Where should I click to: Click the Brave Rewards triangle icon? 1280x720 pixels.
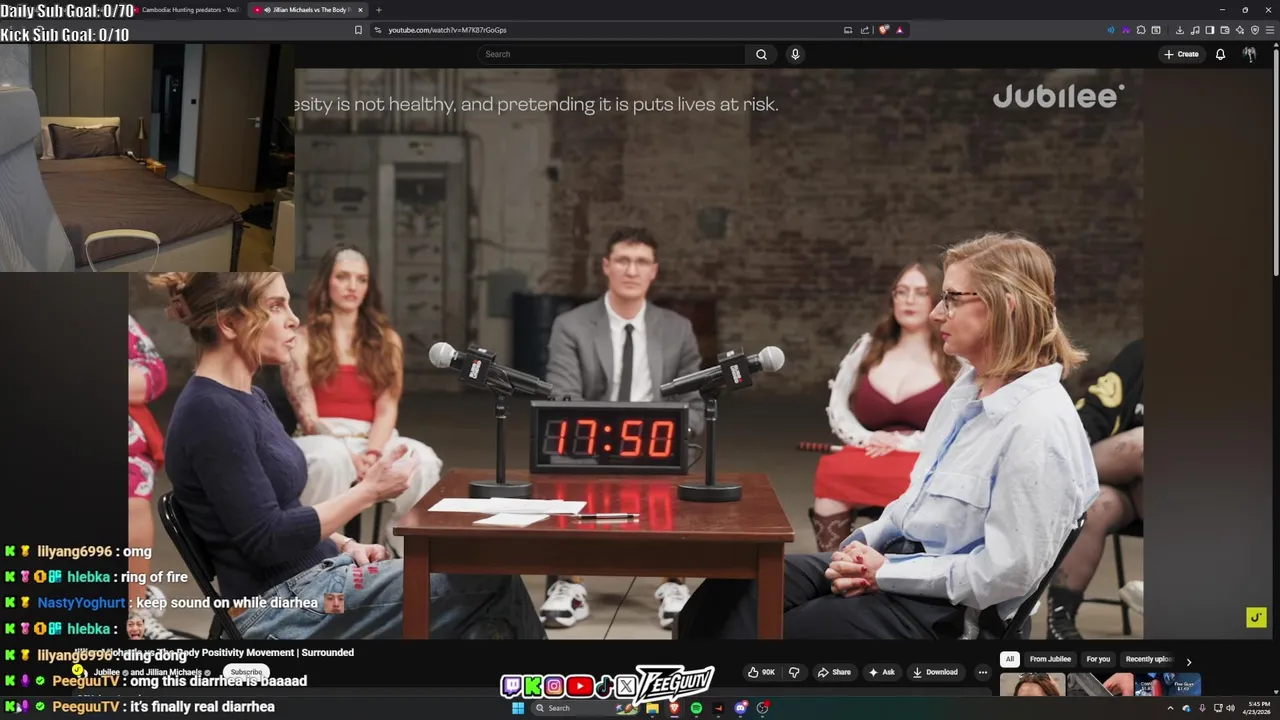[899, 30]
